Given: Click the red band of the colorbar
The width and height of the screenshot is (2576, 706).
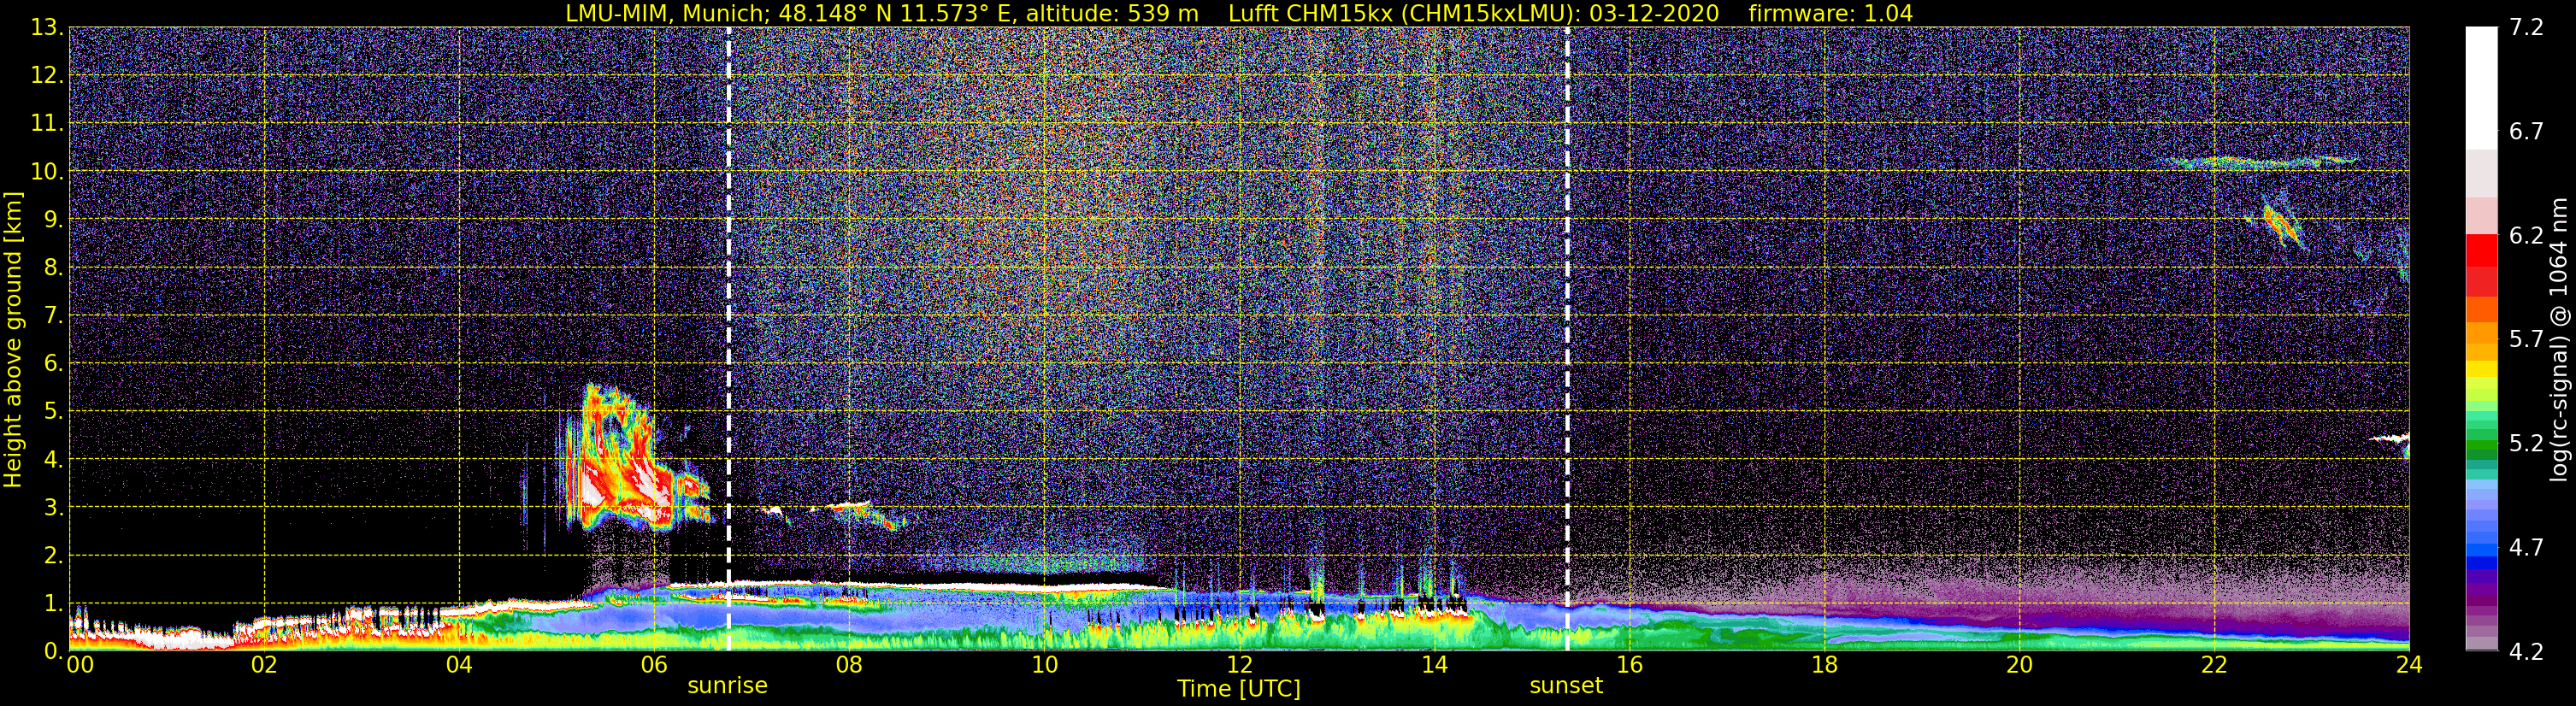Looking at the screenshot, I should 2481,265.
